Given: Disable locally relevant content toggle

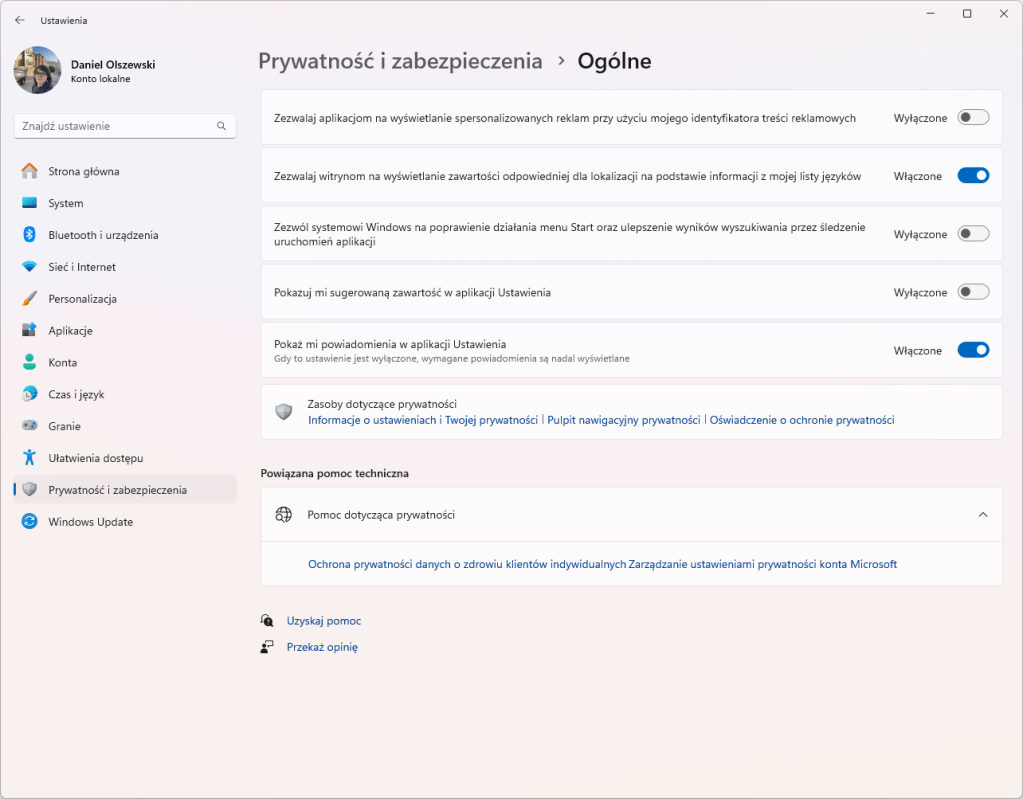Looking at the screenshot, I should (971, 175).
